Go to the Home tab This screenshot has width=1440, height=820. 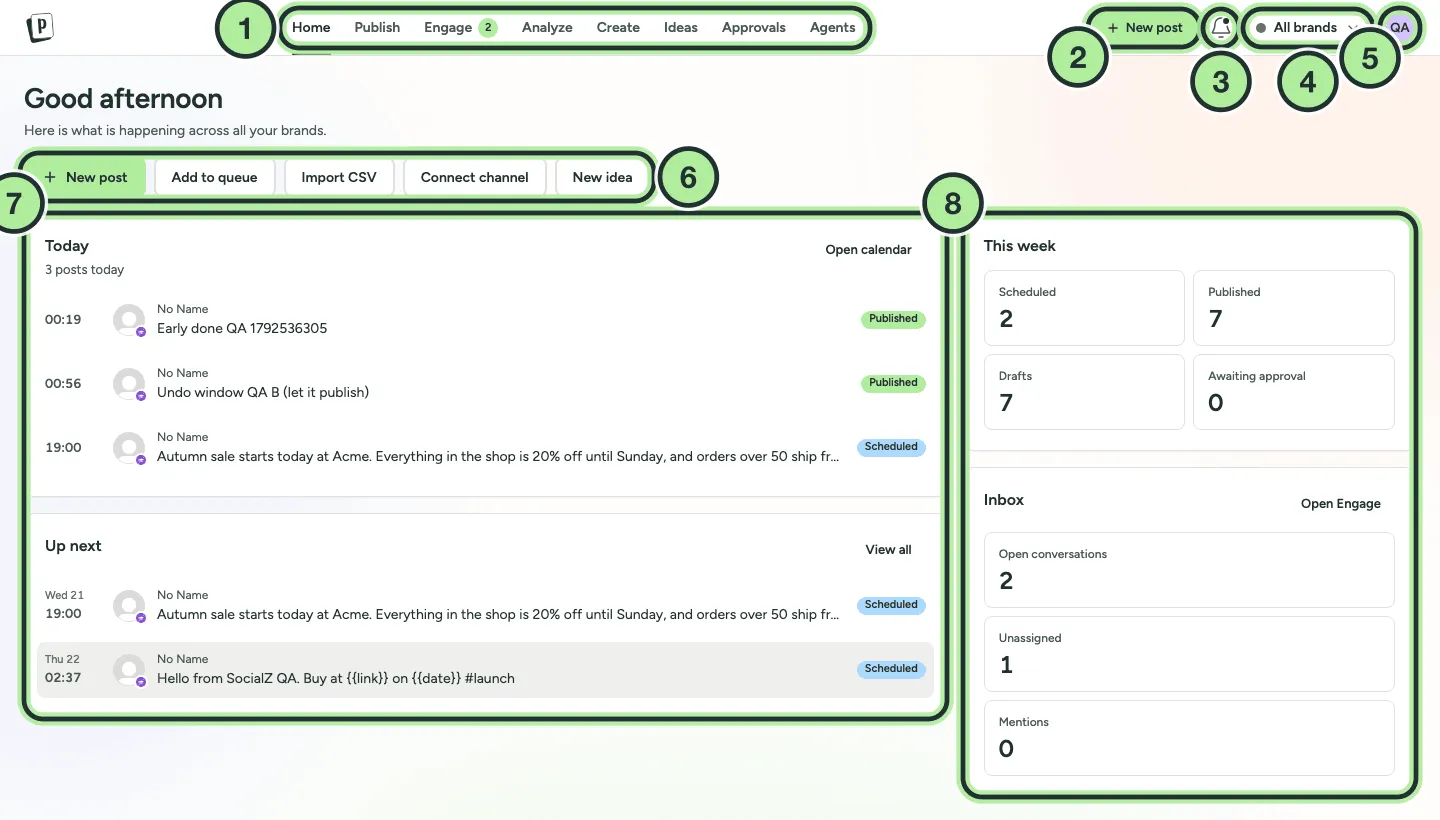tap(311, 28)
